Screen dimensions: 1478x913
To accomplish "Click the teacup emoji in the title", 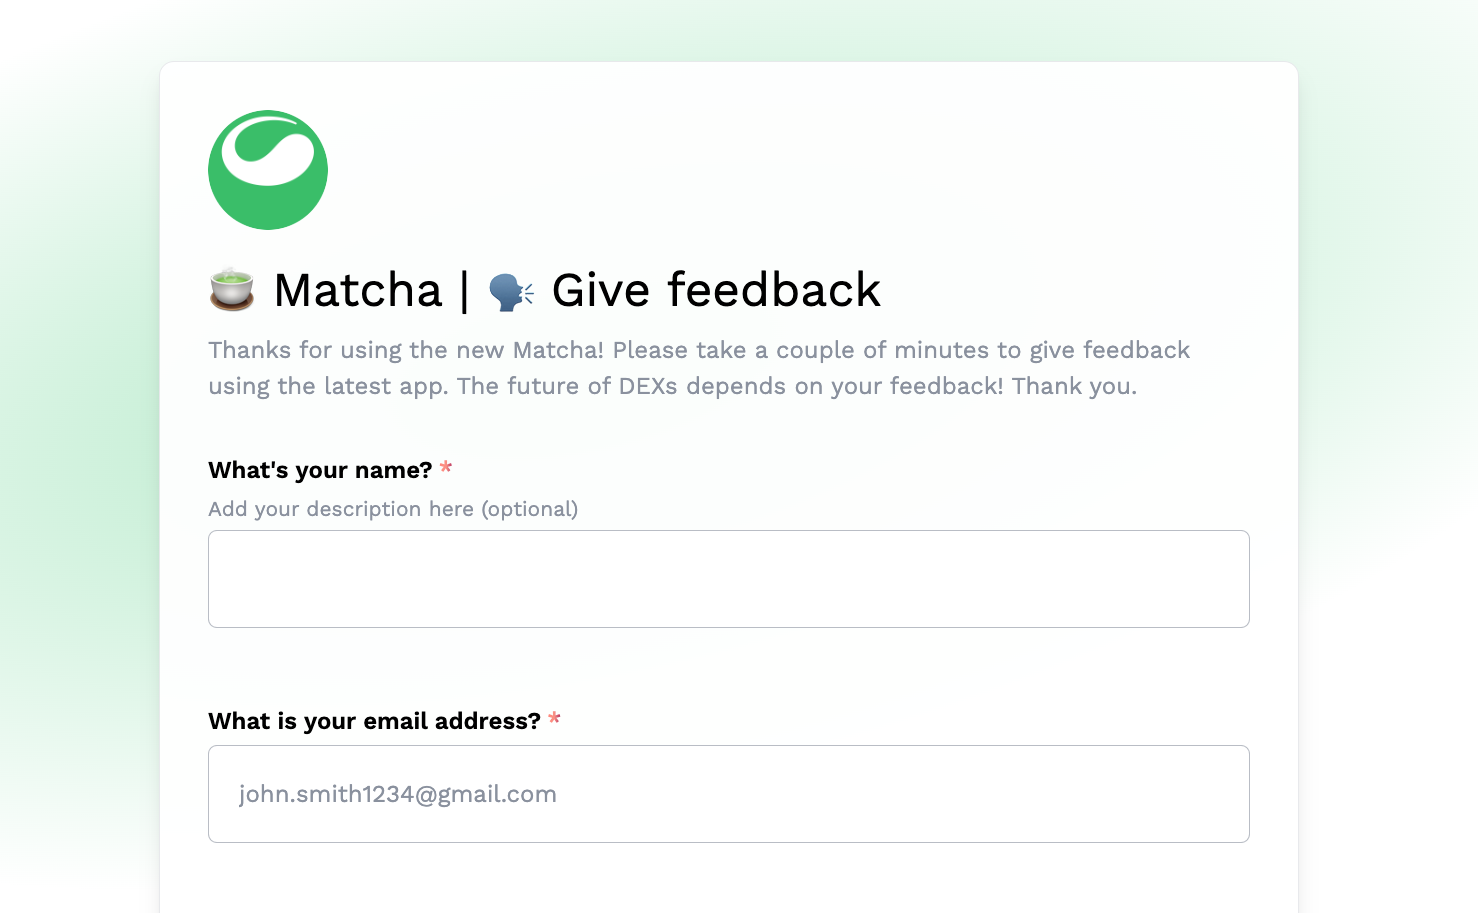I will coord(232,290).
